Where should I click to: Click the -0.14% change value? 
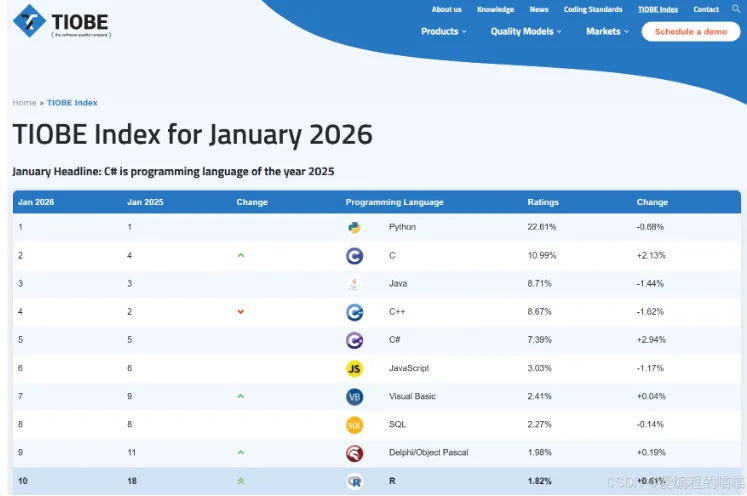point(650,424)
